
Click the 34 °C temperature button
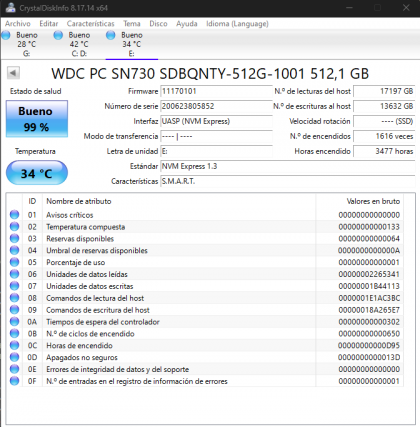[37, 173]
